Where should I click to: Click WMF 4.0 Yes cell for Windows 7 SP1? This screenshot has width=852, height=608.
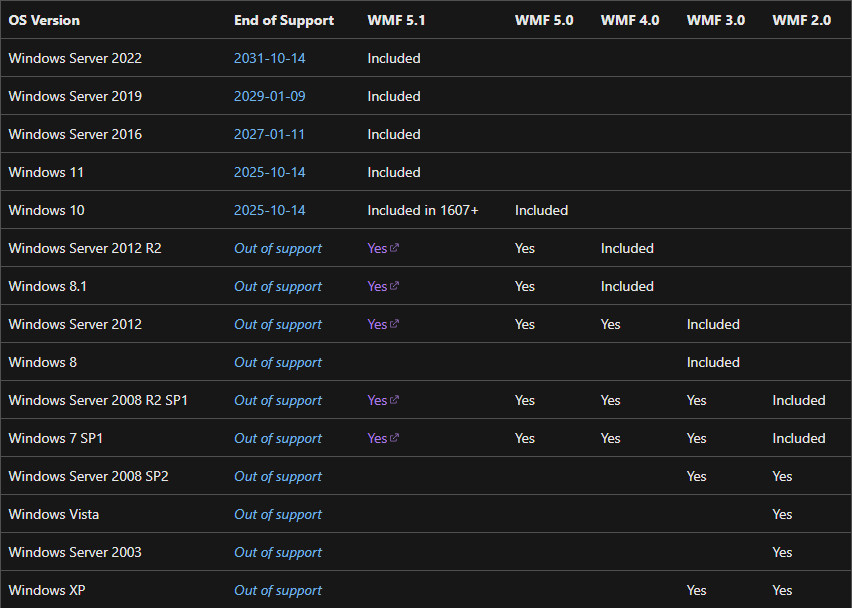610,438
